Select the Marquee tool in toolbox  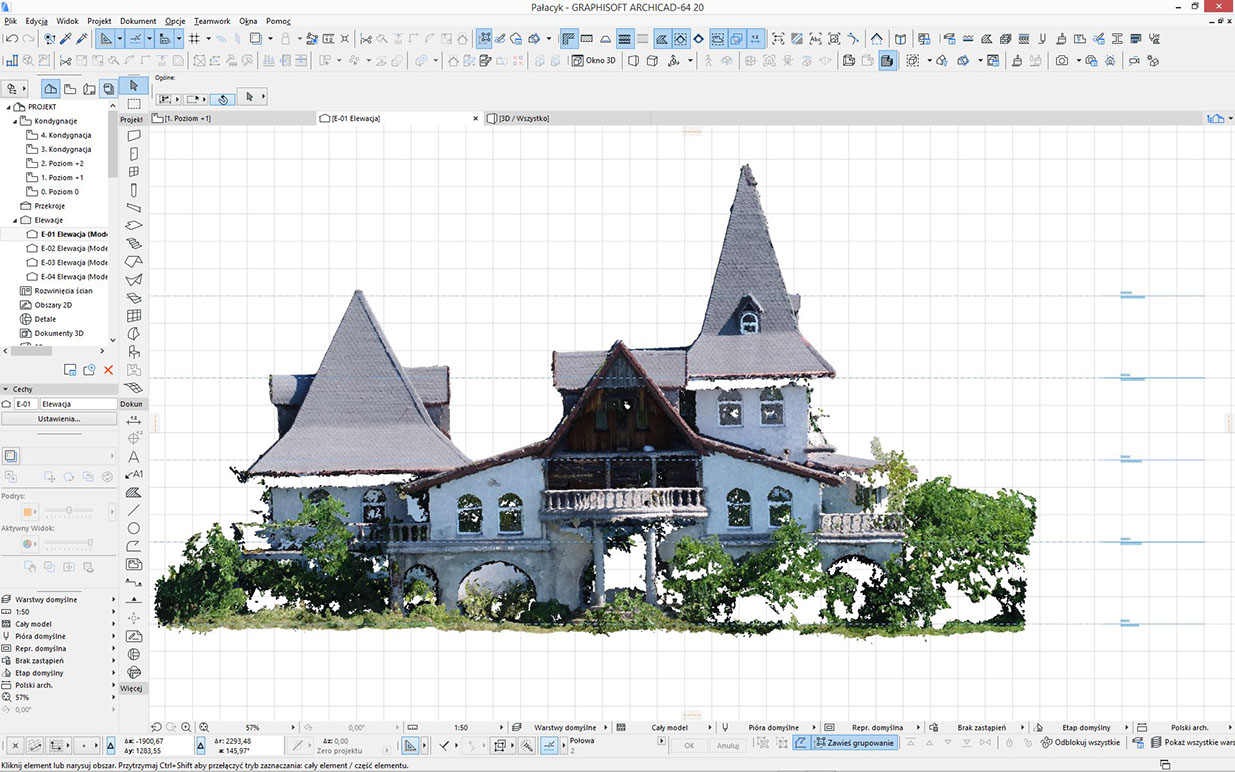[134, 103]
